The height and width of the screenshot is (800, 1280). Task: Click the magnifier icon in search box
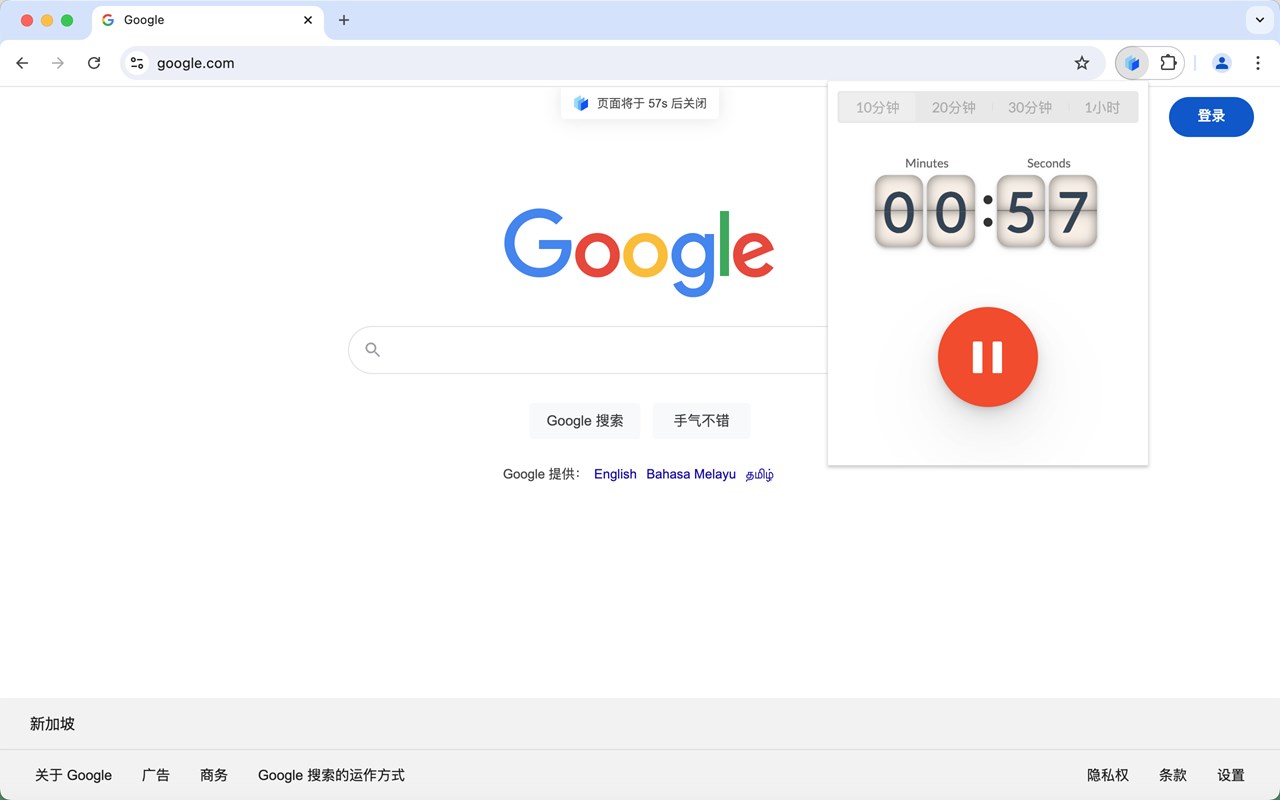tap(372, 350)
